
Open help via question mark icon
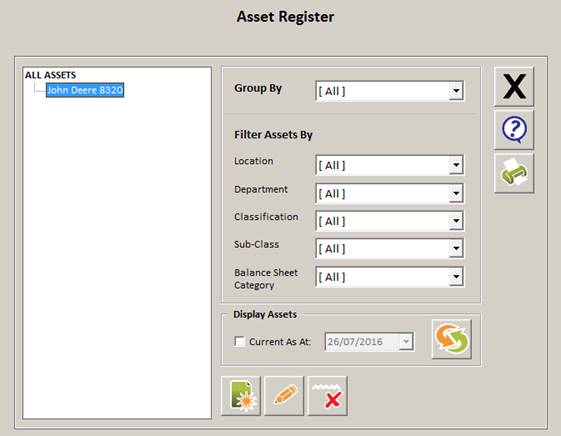click(x=514, y=129)
